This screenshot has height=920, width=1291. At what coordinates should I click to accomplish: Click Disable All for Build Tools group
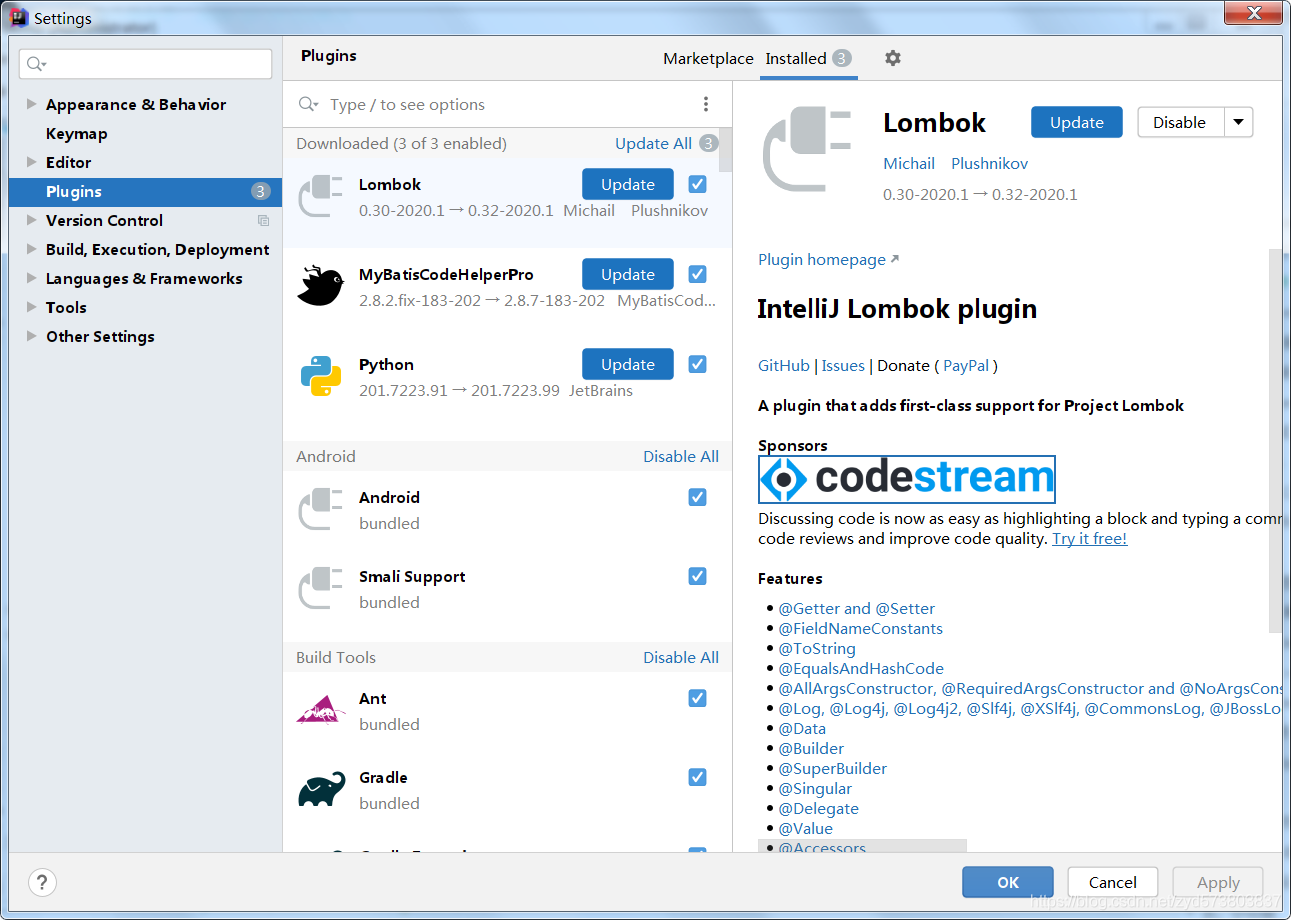click(681, 657)
